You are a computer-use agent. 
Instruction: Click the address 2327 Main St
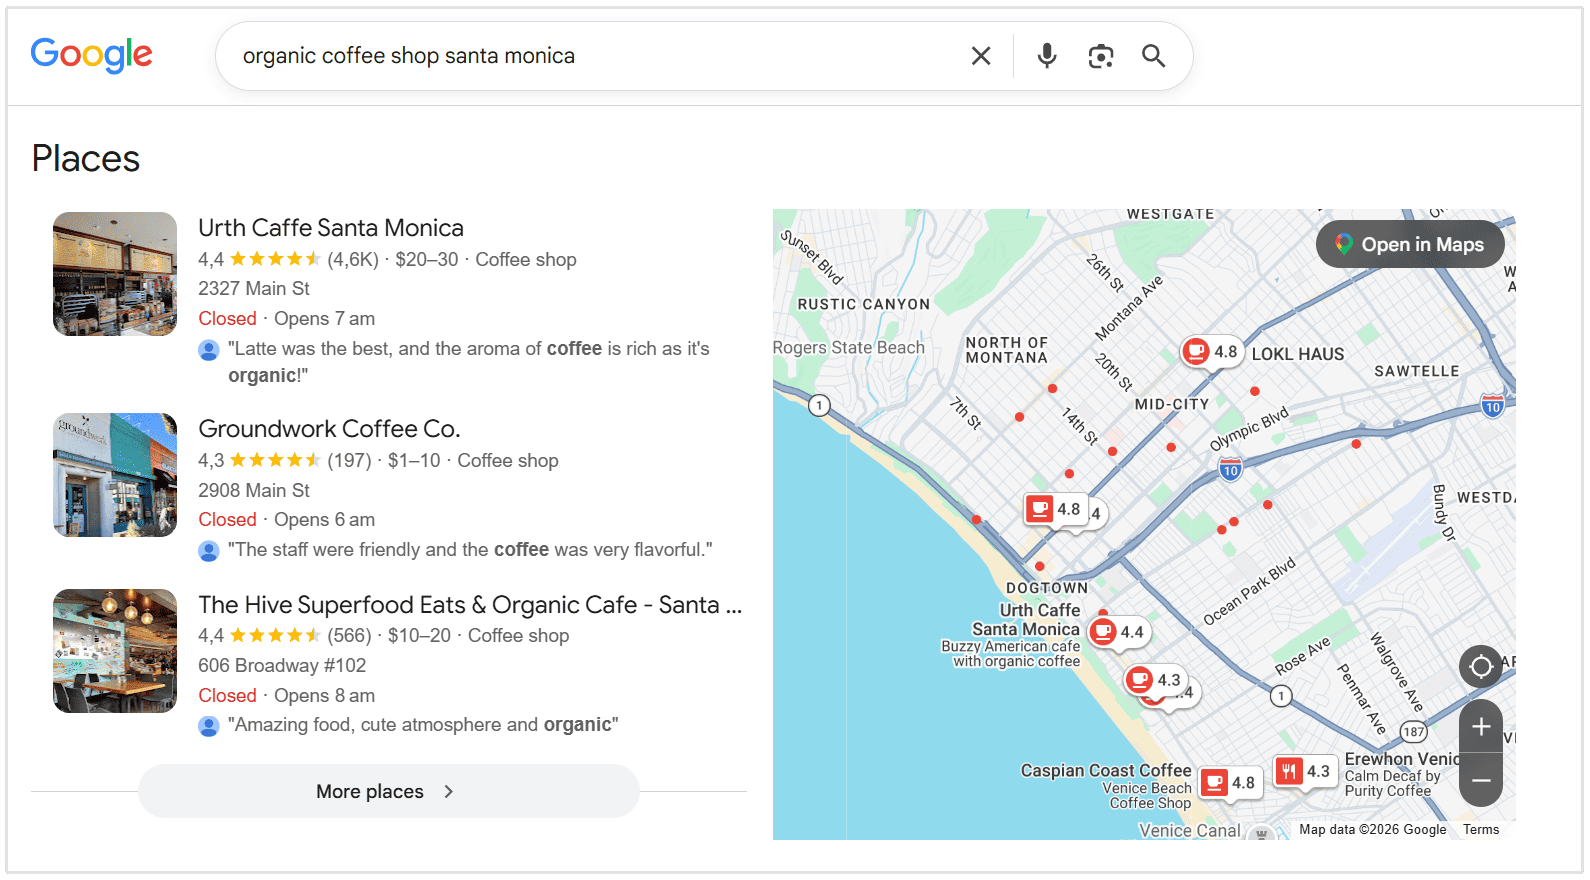pos(254,289)
